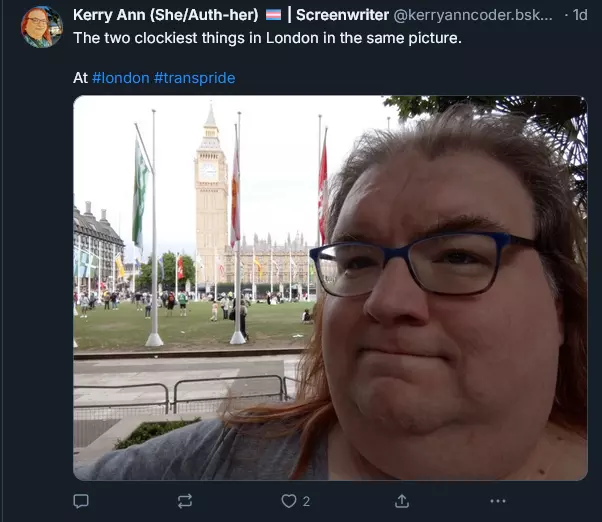This screenshot has width=602, height=522.
Task: Open the reply speech bubble icon
Action: 81,501
